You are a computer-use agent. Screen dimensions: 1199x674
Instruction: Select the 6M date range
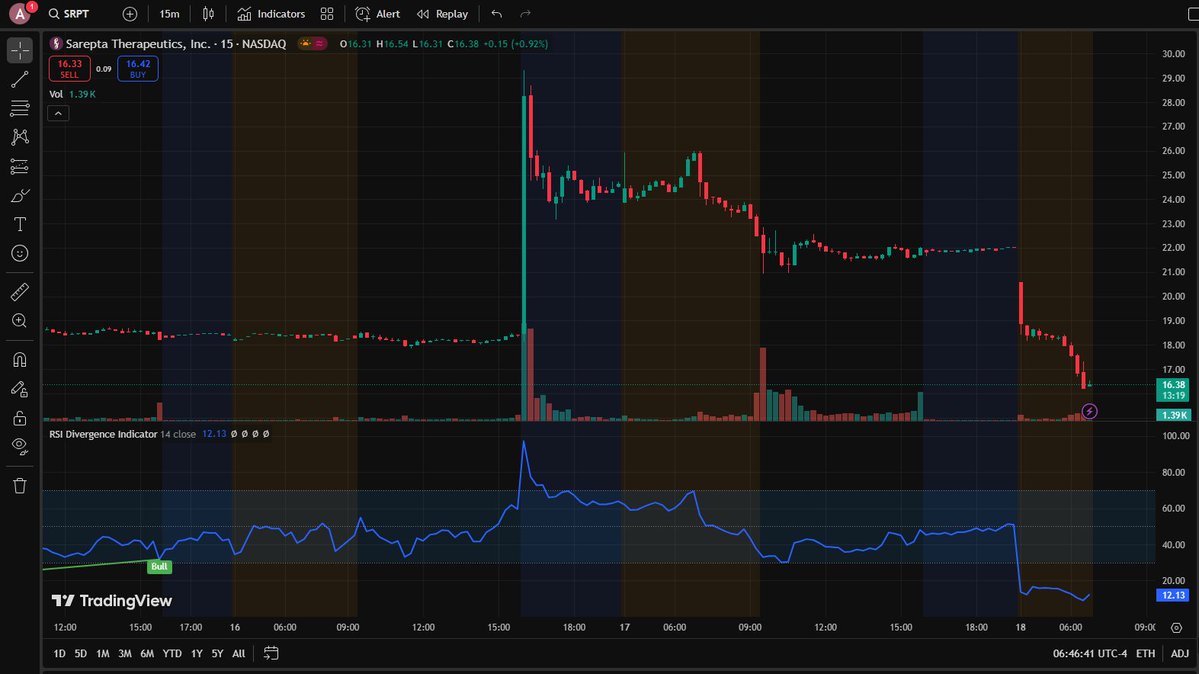coord(147,653)
